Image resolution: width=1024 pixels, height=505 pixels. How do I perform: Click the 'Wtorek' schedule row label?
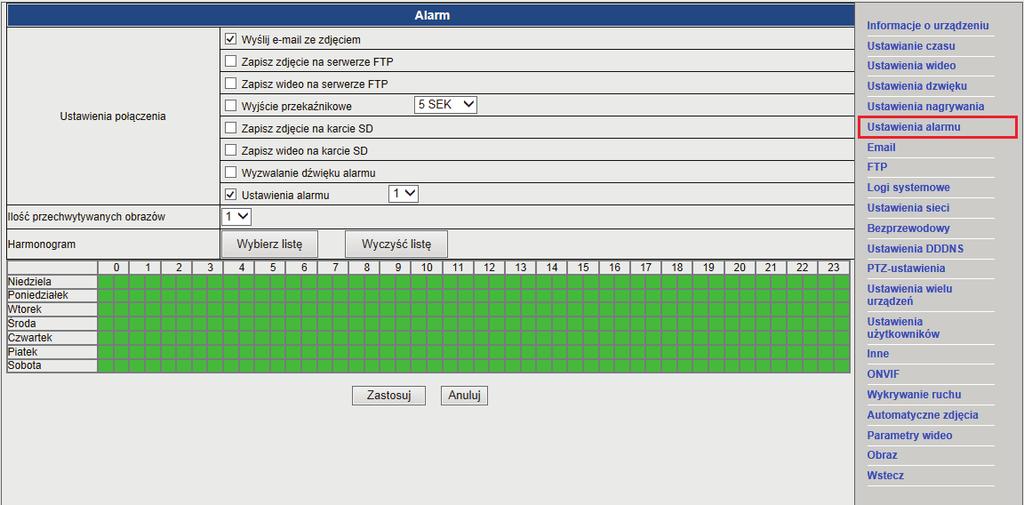(25, 309)
